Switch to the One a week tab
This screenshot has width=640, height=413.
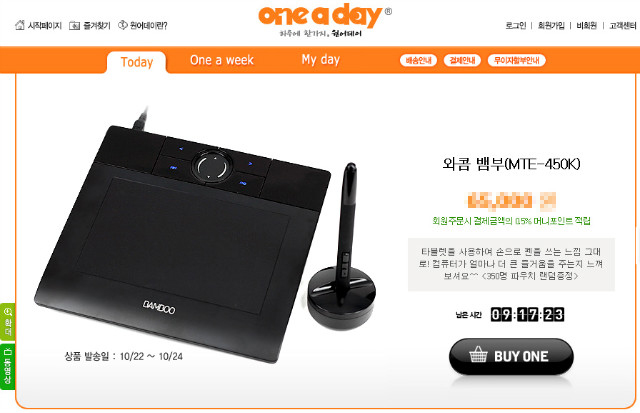point(222,60)
